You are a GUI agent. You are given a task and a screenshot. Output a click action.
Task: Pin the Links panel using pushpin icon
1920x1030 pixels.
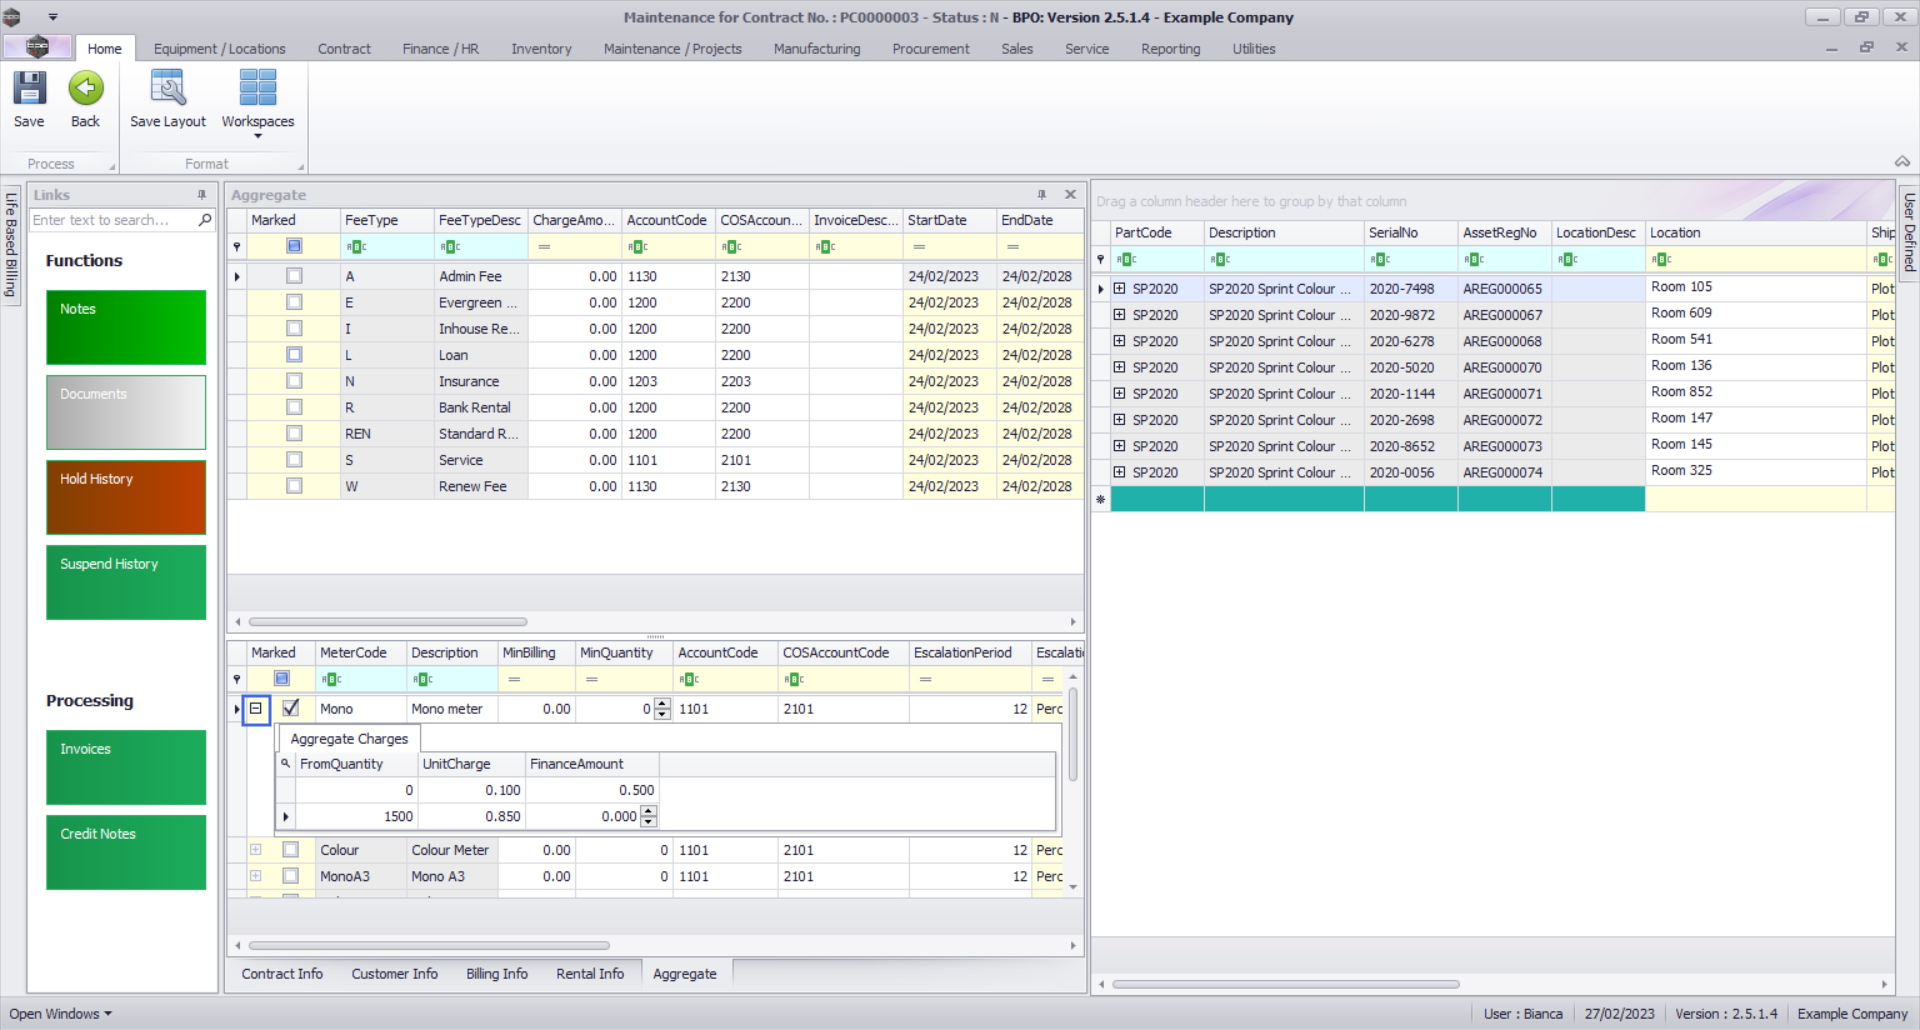tap(202, 195)
